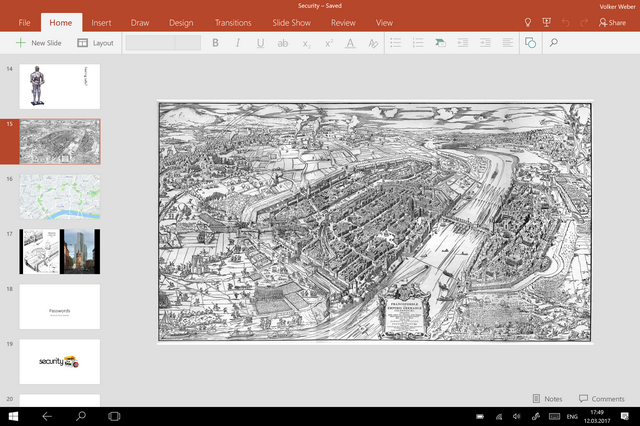Start presenting from the ribbon icon

(x=546, y=22)
